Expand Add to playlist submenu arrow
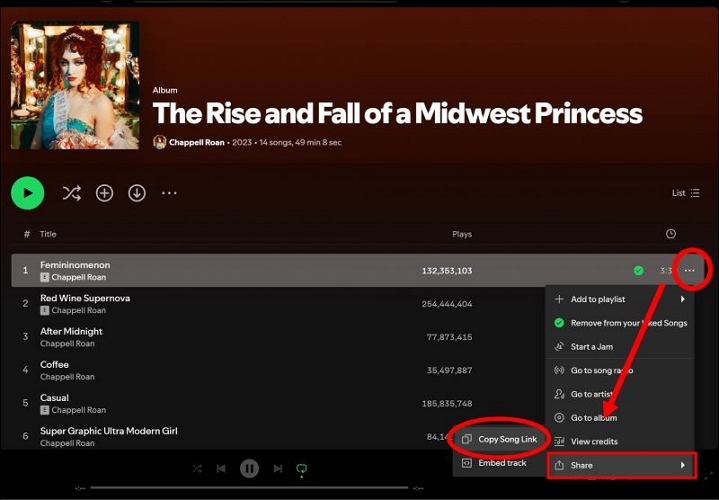Viewport: 719px width, 500px height. point(682,299)
